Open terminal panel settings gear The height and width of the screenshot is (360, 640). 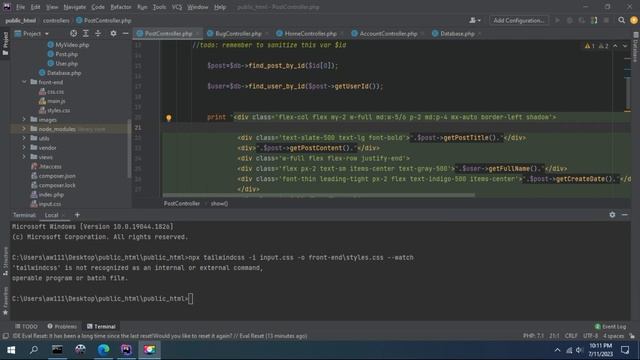612,215
